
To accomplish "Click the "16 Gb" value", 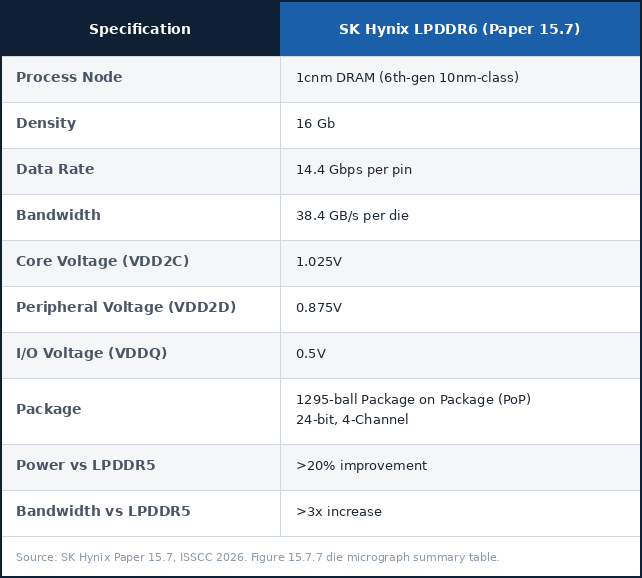I will point(315,123).
